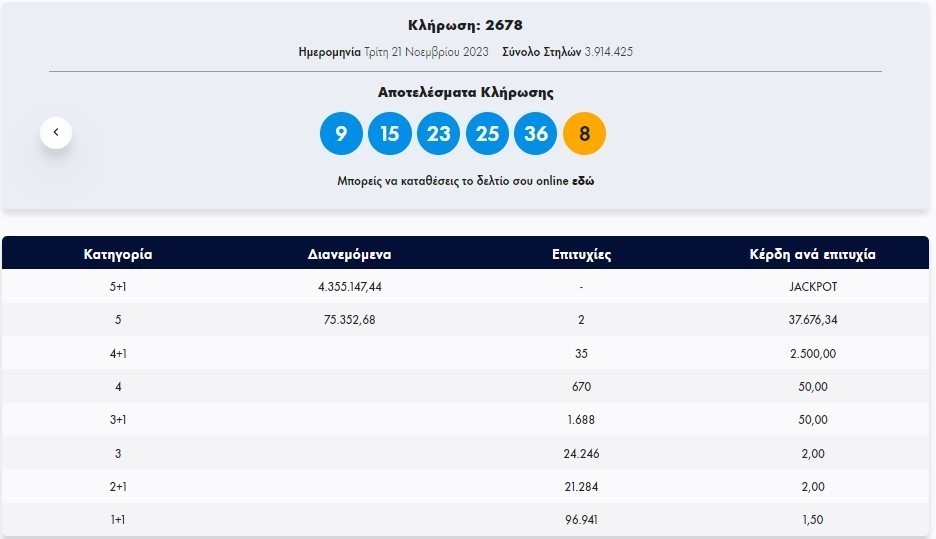Select the 5+1 category row
This screenshot has height=539, width=936.
click(118, 287)
